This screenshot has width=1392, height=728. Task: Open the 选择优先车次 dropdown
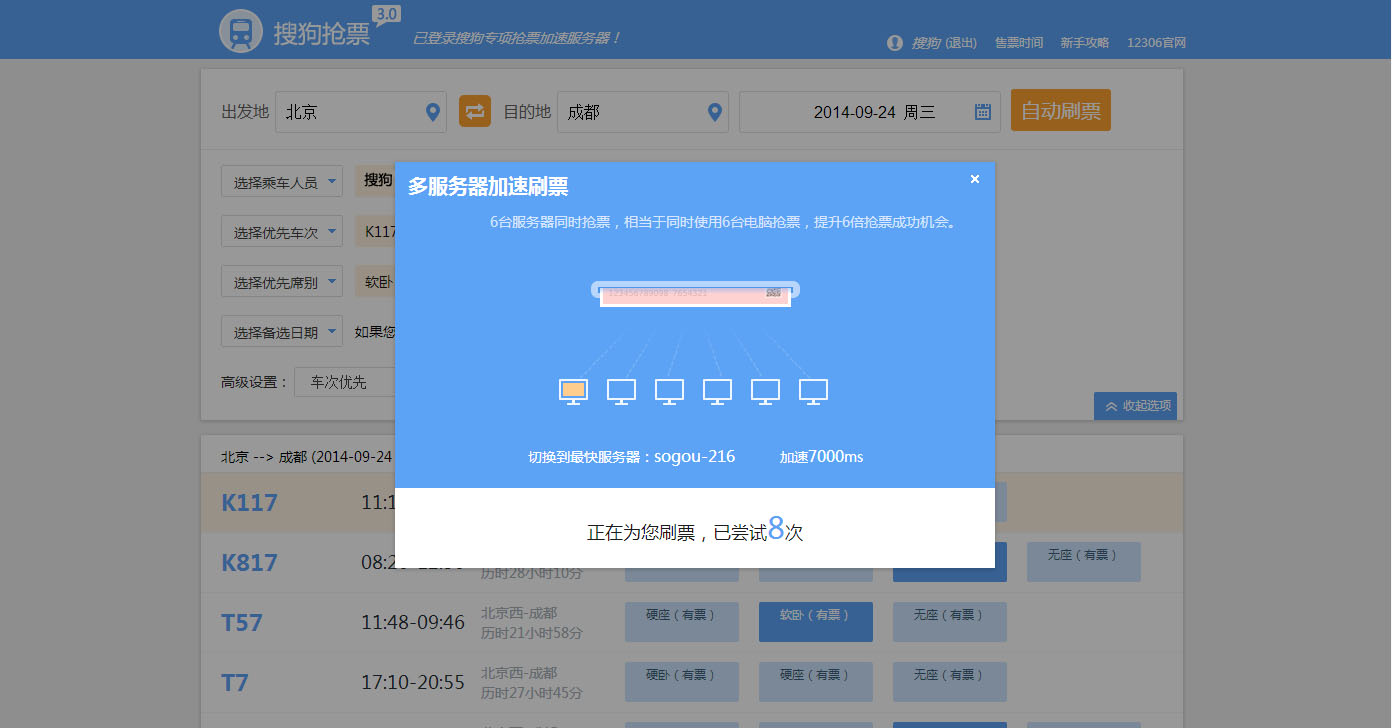pos(282,232)
